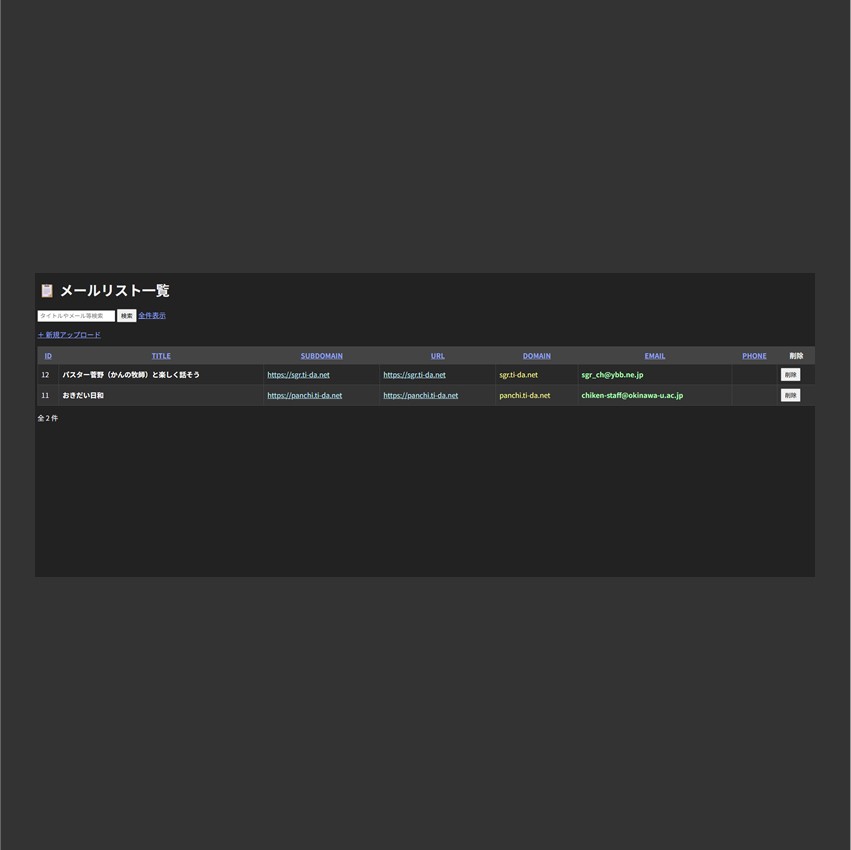Image resolution: width=851 pixels, height=850 pixels.
Task: Sort by the DOMAIN column header
Action: tap(536, 356)
